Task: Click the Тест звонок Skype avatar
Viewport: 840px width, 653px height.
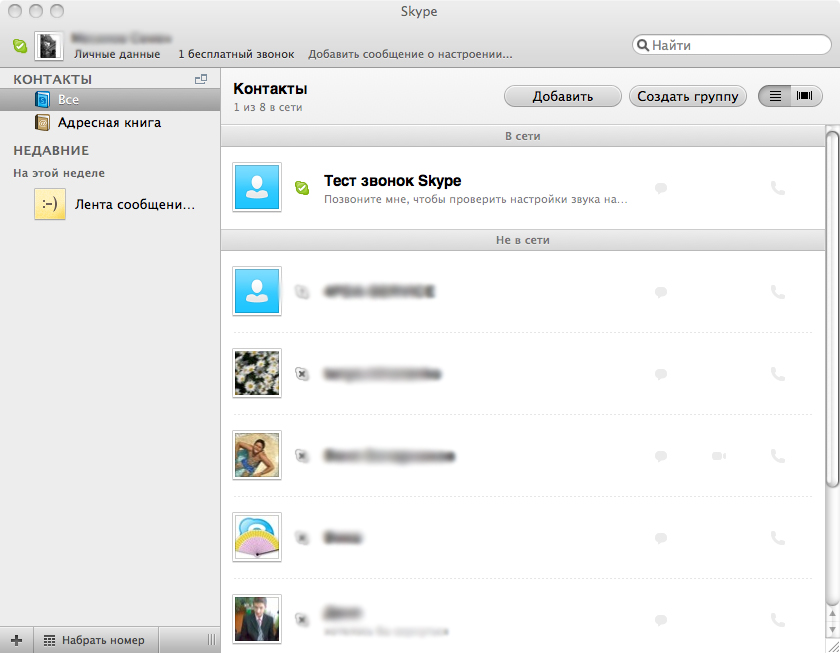Action: tap(257, 187)
